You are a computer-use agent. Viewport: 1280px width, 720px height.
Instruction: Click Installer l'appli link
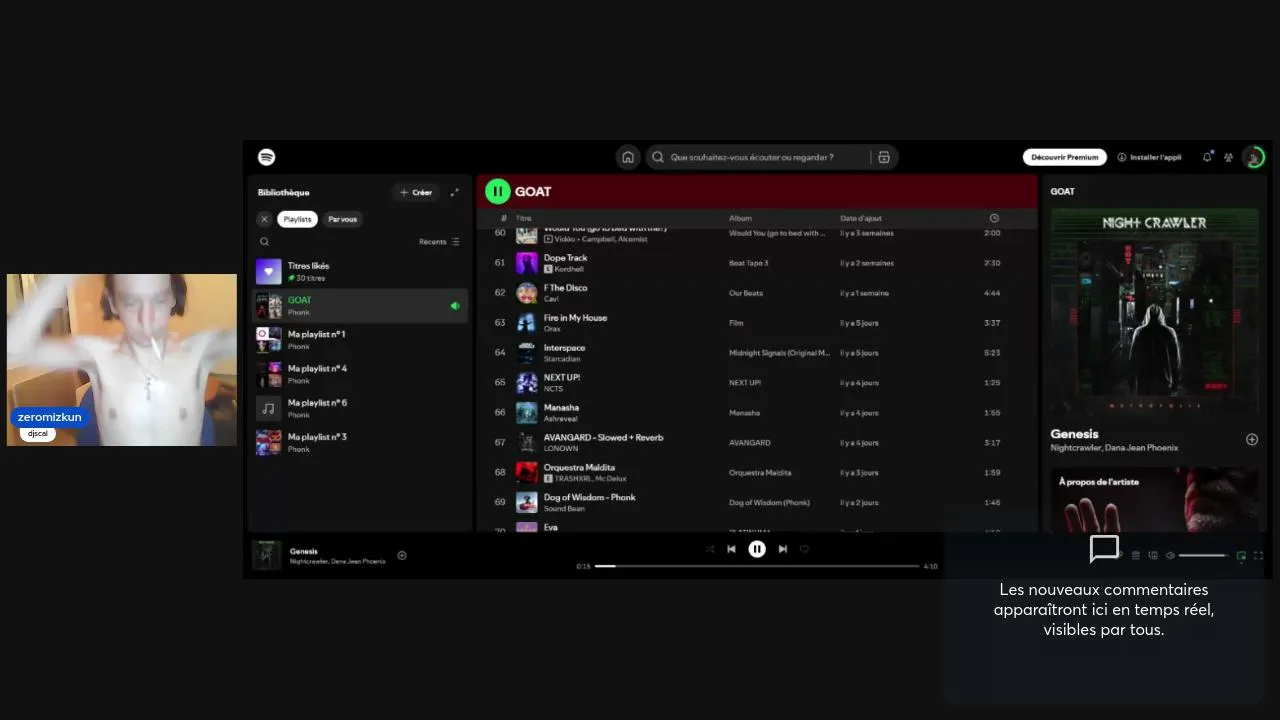pos(1149,157)
